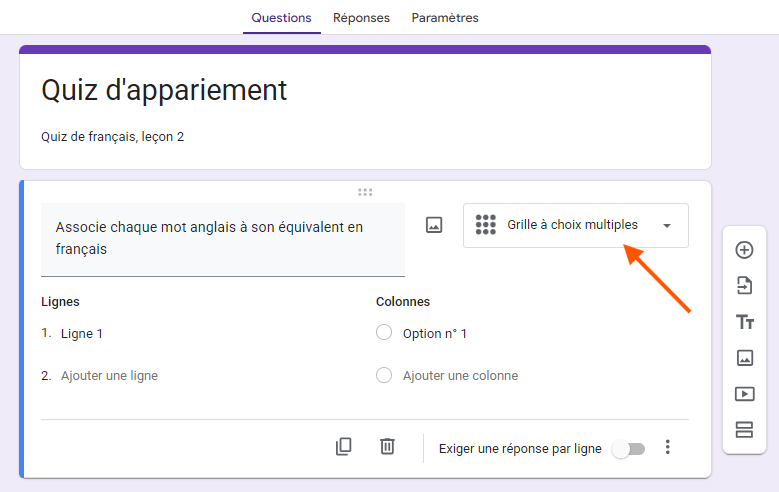Add an image from the side toolbar
The width and height of the screenshot is (779, 492).
tap(744, 357)
